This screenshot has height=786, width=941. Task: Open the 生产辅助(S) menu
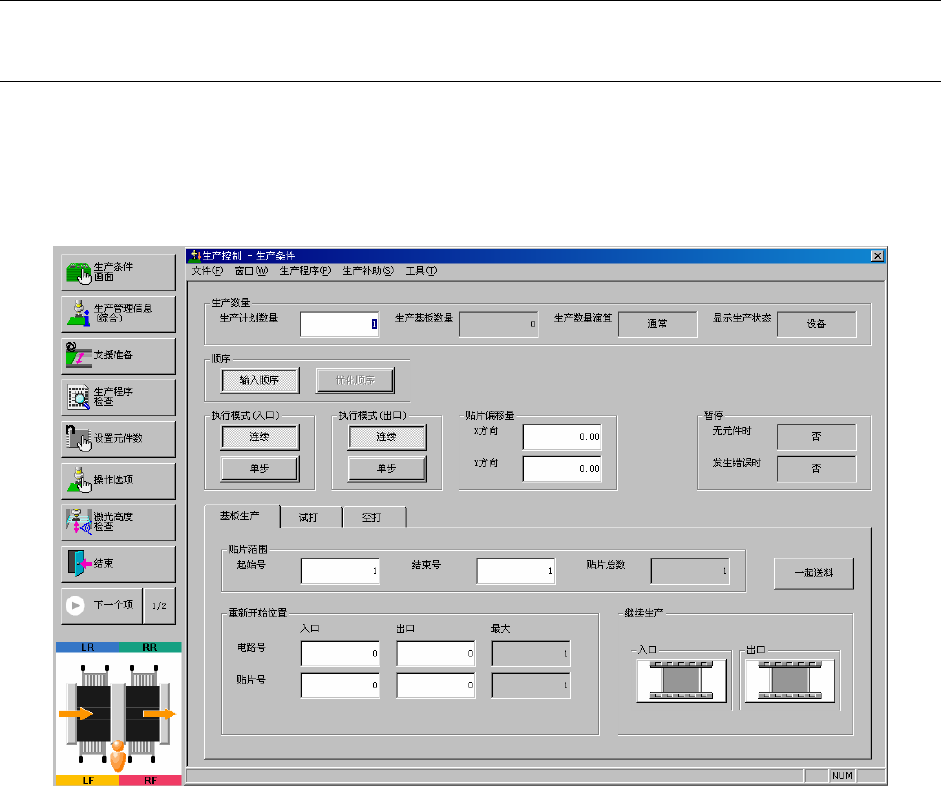point(367,271)
